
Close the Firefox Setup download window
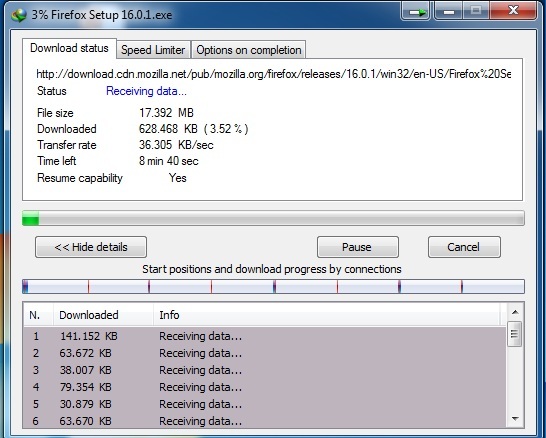click(x=513, y=10)
